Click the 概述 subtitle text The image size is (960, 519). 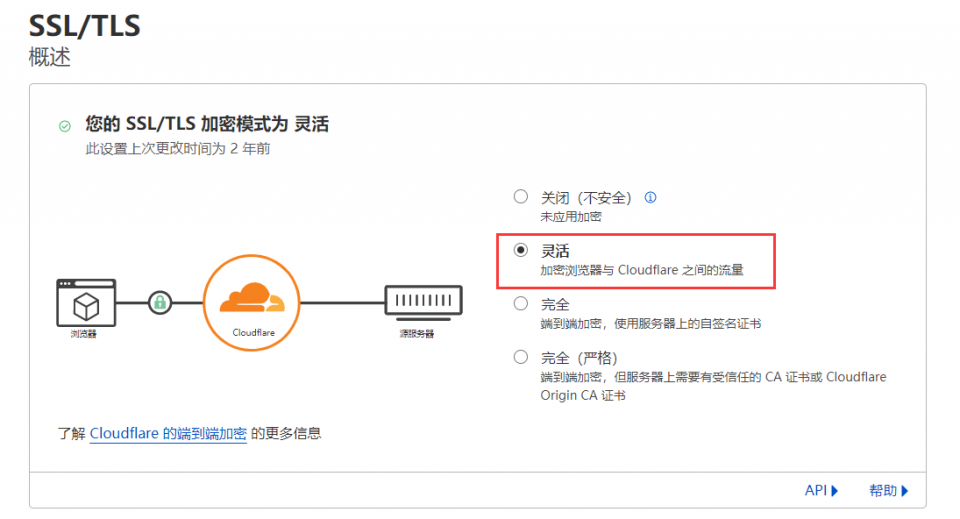50,57
